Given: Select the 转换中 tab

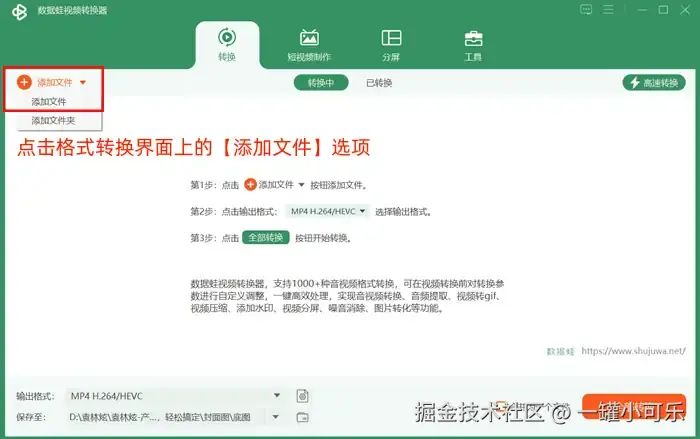Looking at the screenshot, I should [x=321, y=83].
